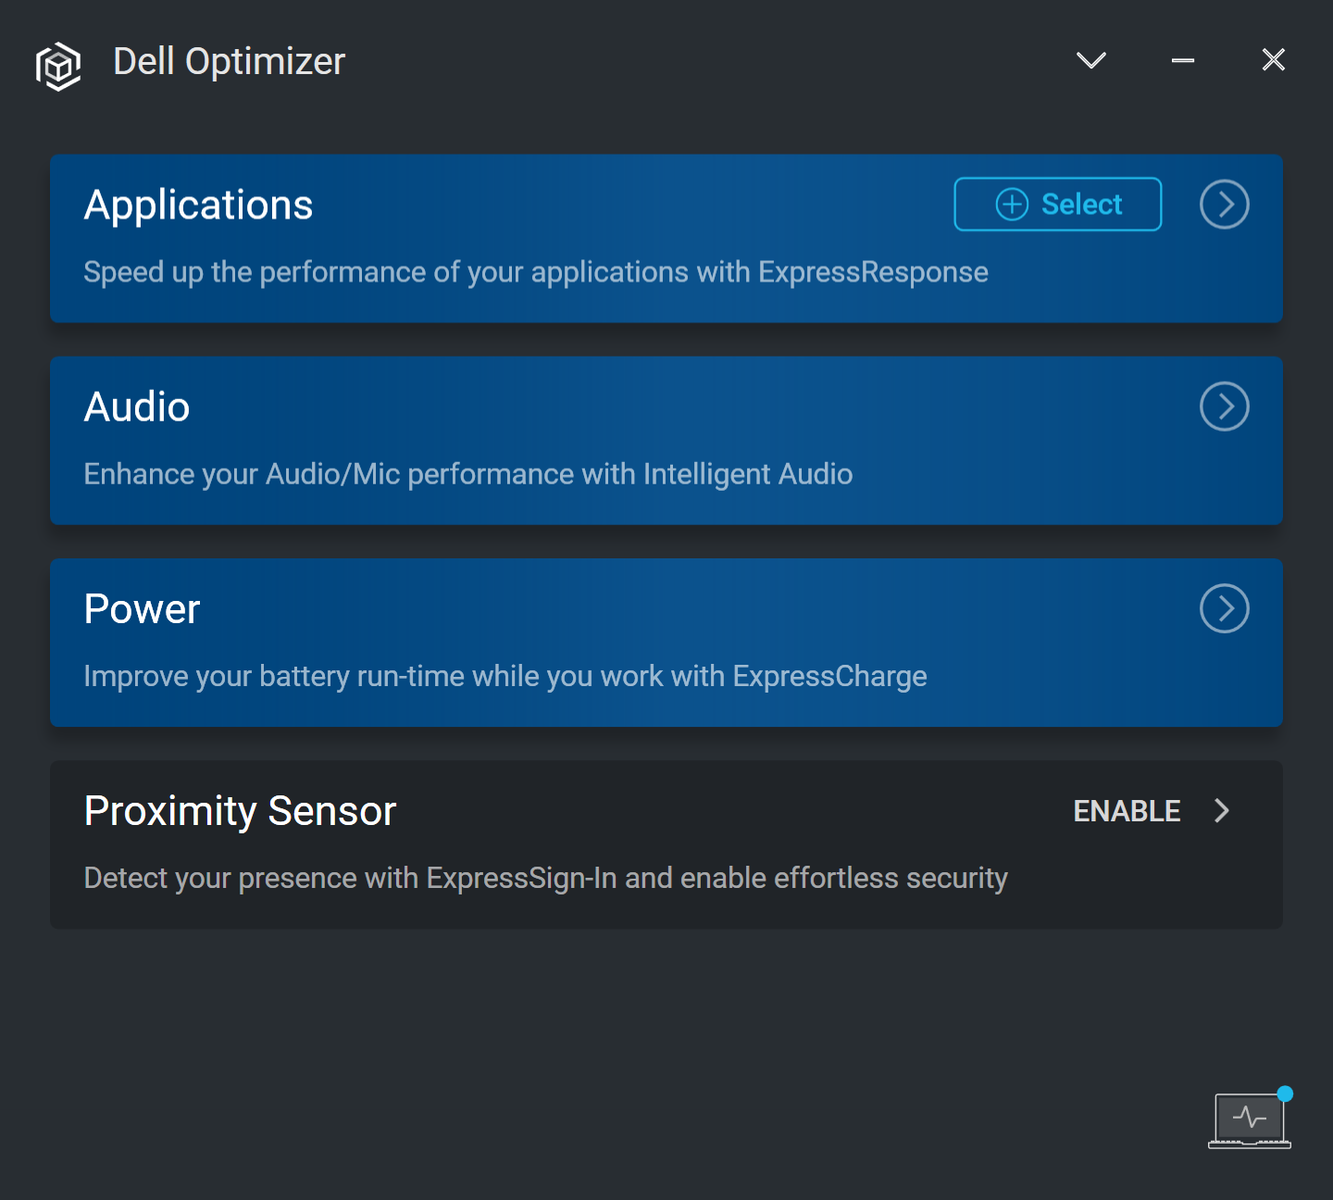Open Applications details via circled arrow
Image resolution: width=1333 pixels, height=1200 pixels.
tap(1224, 204)
